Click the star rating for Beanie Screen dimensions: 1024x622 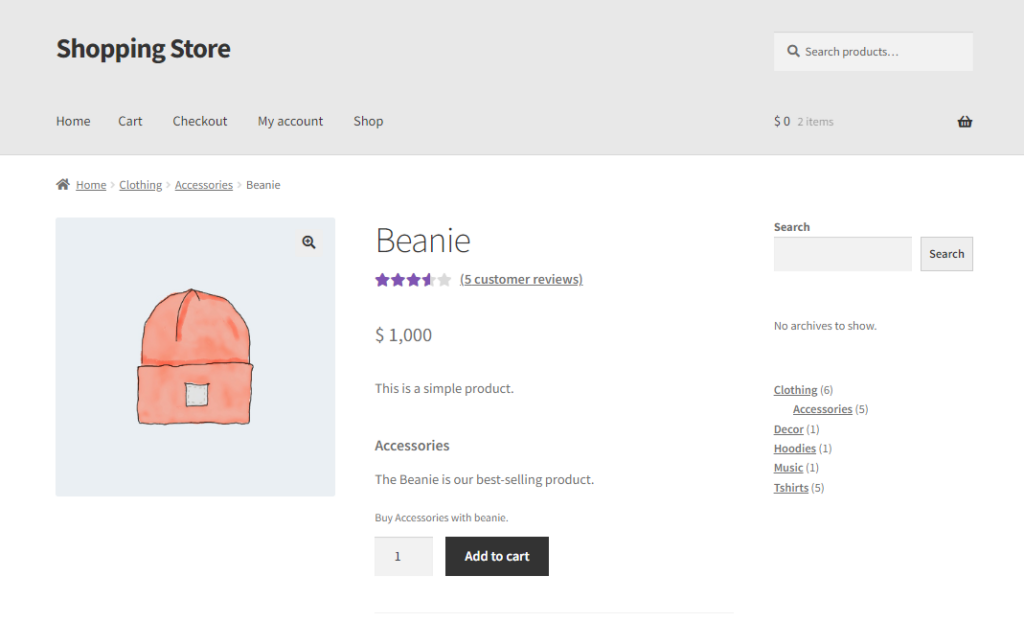[413, 280]
